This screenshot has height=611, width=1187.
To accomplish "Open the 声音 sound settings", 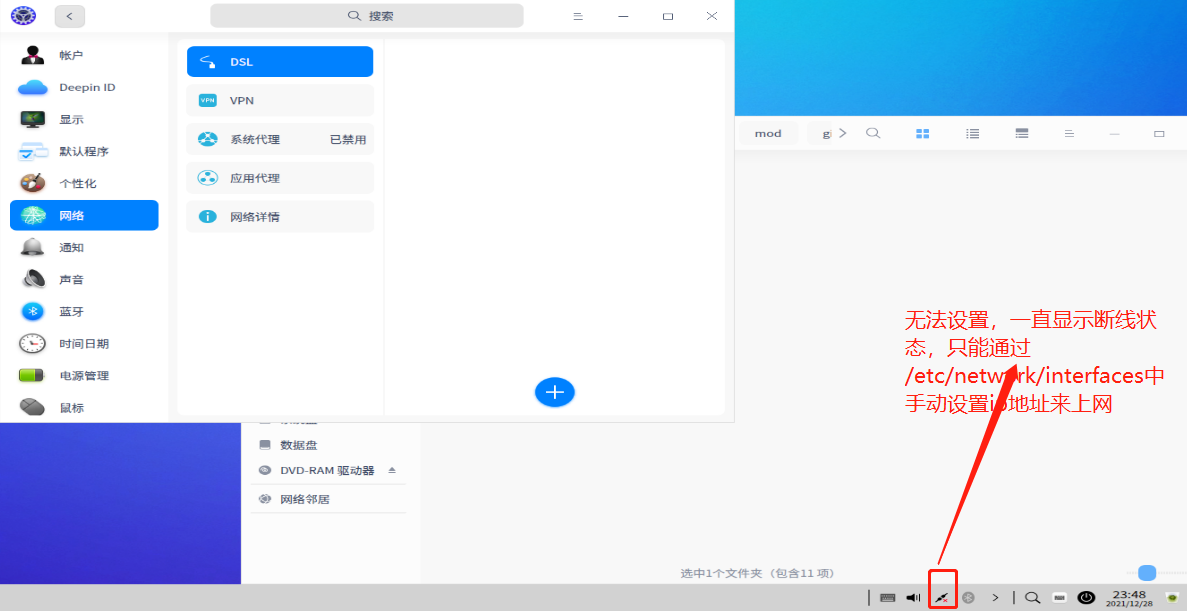I will coord(84,279).
